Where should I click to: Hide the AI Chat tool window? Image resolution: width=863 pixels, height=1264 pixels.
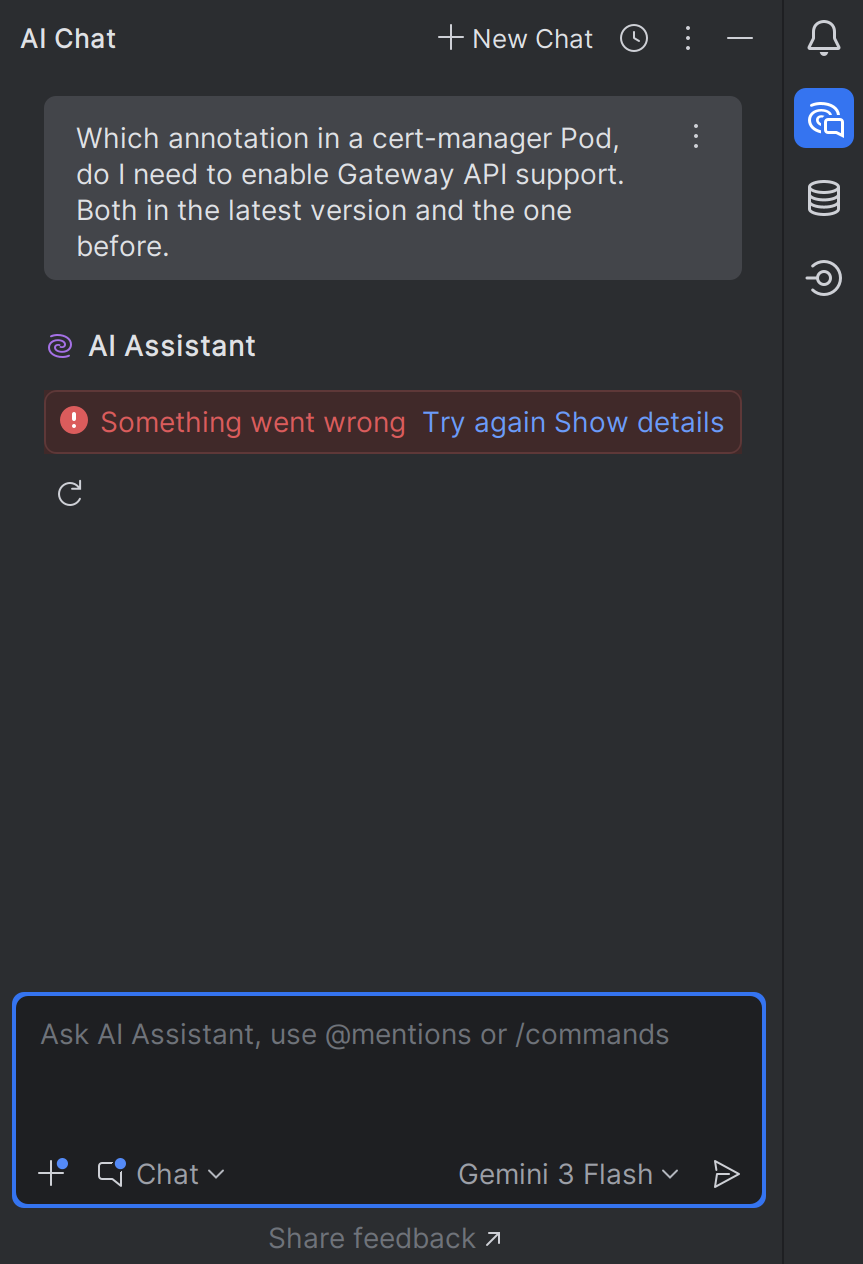click(x=740, y=39)
